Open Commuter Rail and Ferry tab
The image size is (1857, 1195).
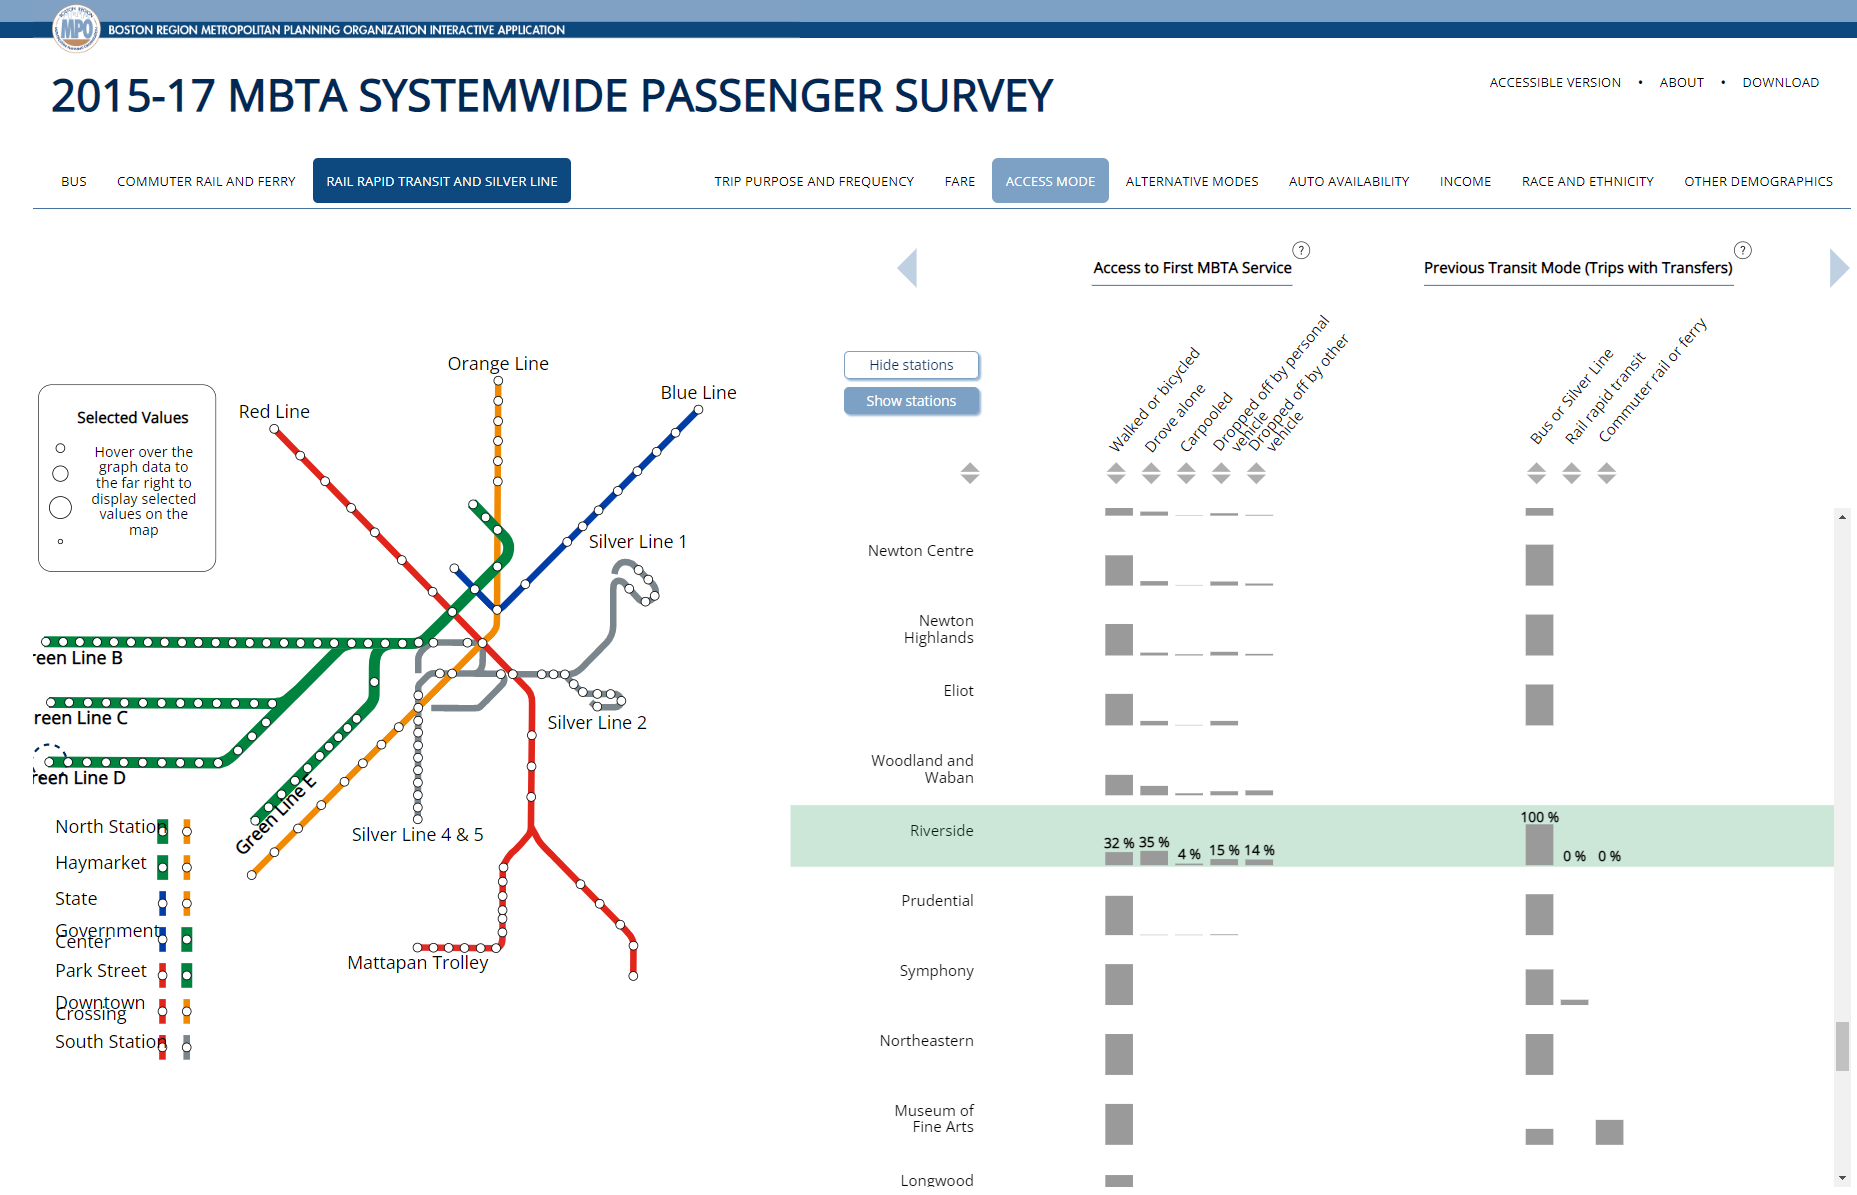(206, 181)
